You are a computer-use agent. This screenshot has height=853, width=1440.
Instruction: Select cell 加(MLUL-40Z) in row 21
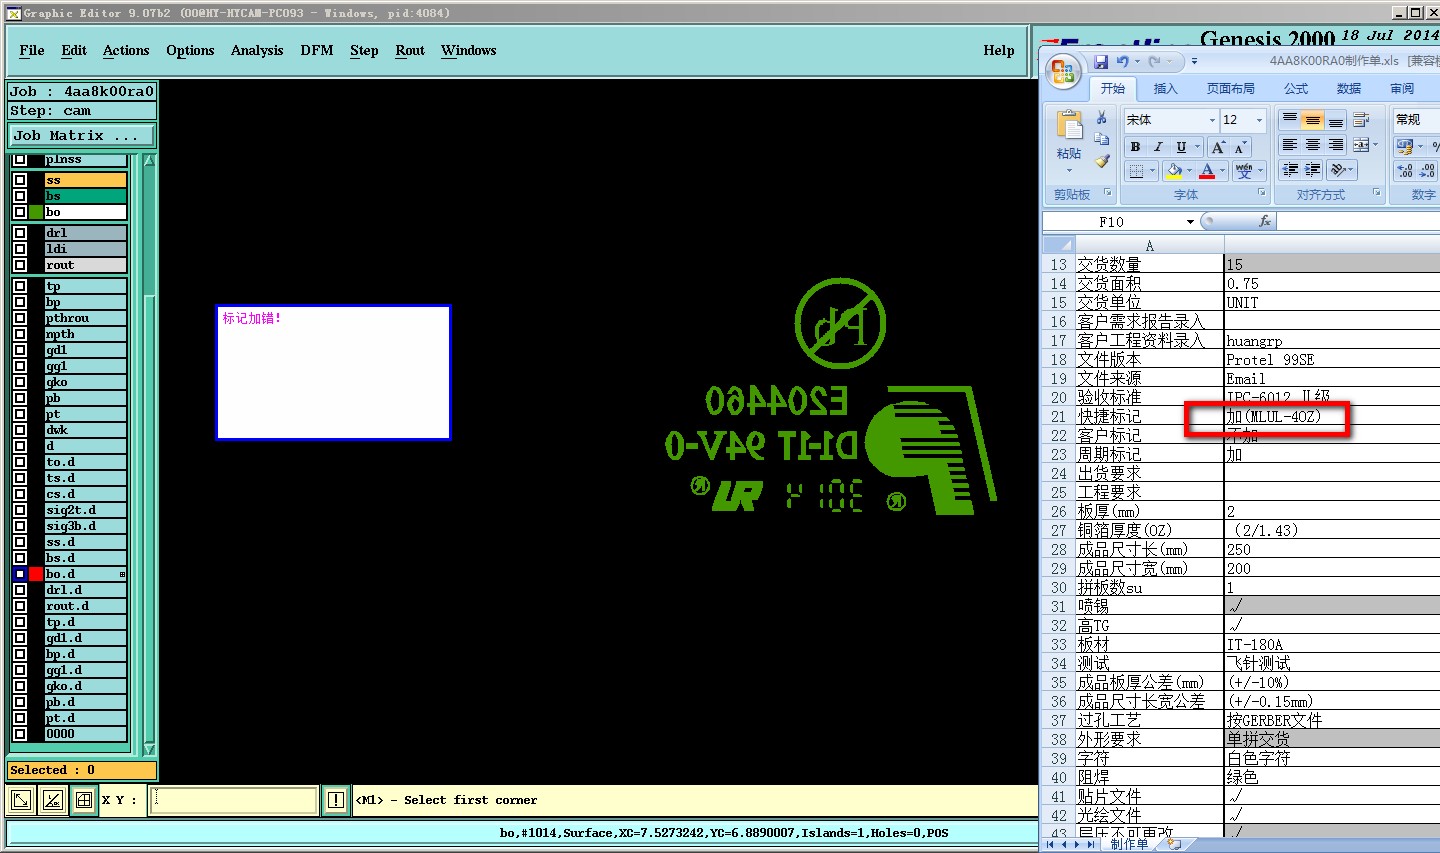pyautogui.click(x=1332, y=417)
